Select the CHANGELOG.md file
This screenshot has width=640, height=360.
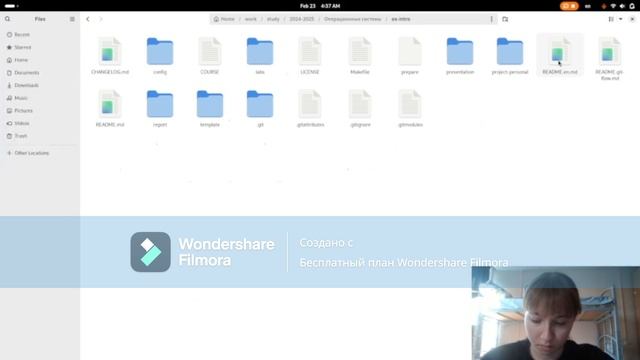[110, 56]
